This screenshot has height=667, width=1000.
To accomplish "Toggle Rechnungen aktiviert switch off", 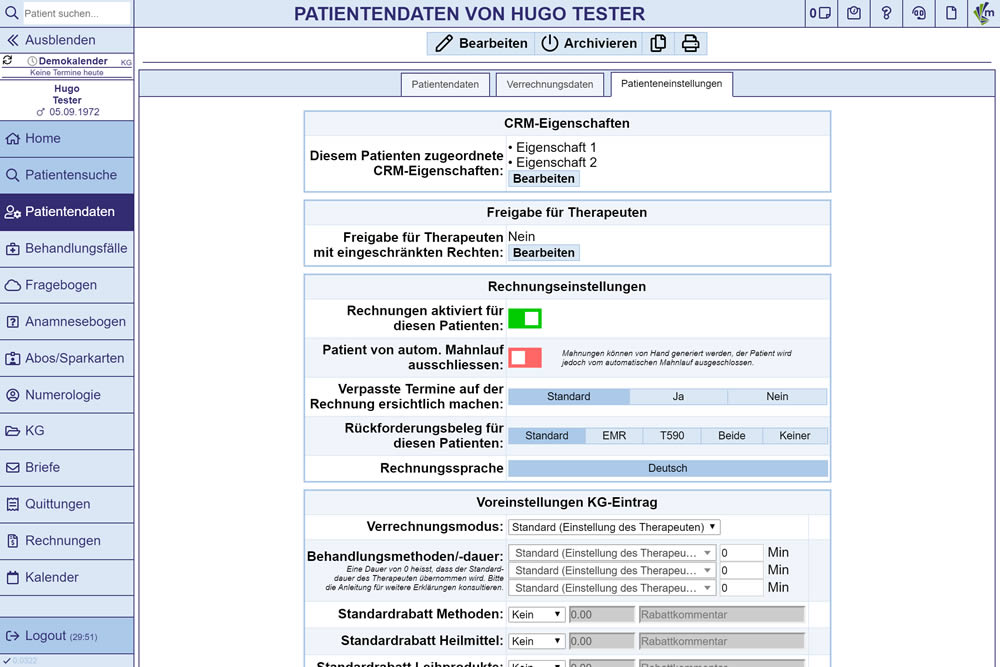I will [524, 318].
